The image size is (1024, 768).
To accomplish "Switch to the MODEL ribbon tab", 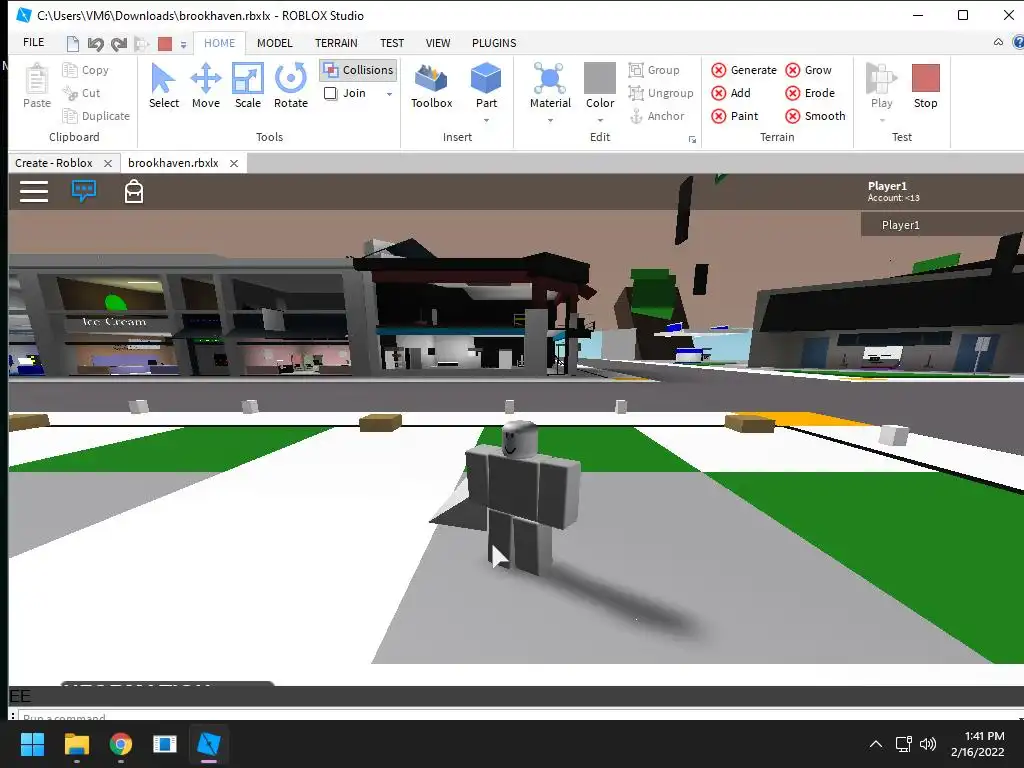I will point(274,43).
